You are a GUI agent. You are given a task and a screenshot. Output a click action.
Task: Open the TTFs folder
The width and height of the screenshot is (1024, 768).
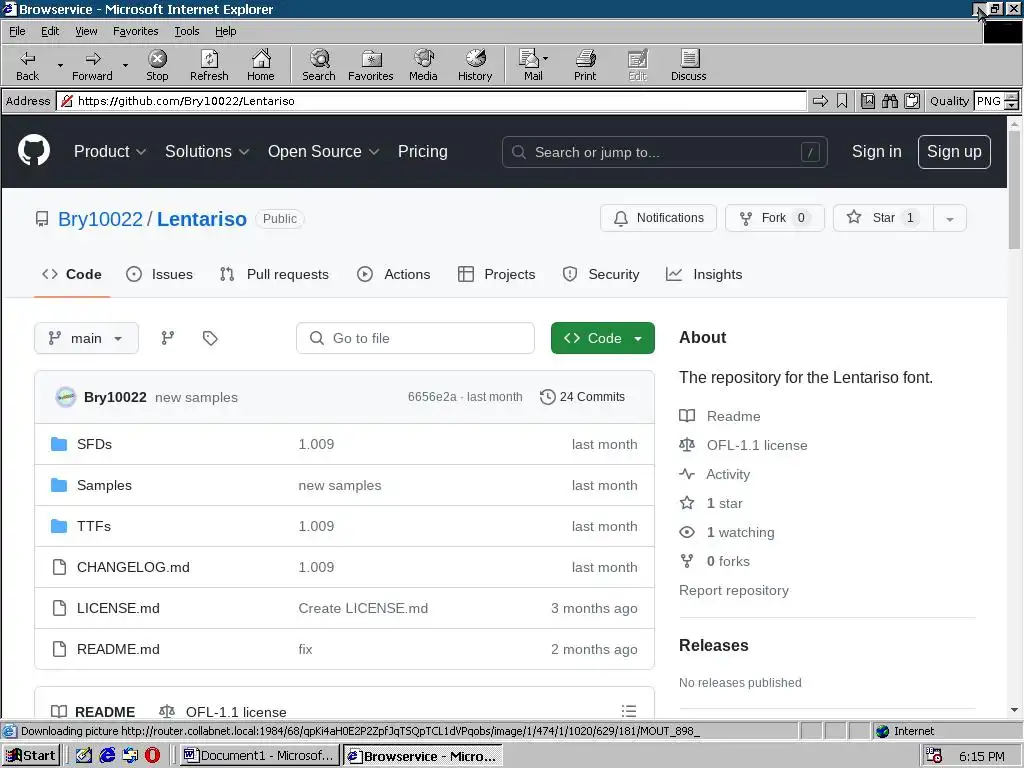coord(94,526)
